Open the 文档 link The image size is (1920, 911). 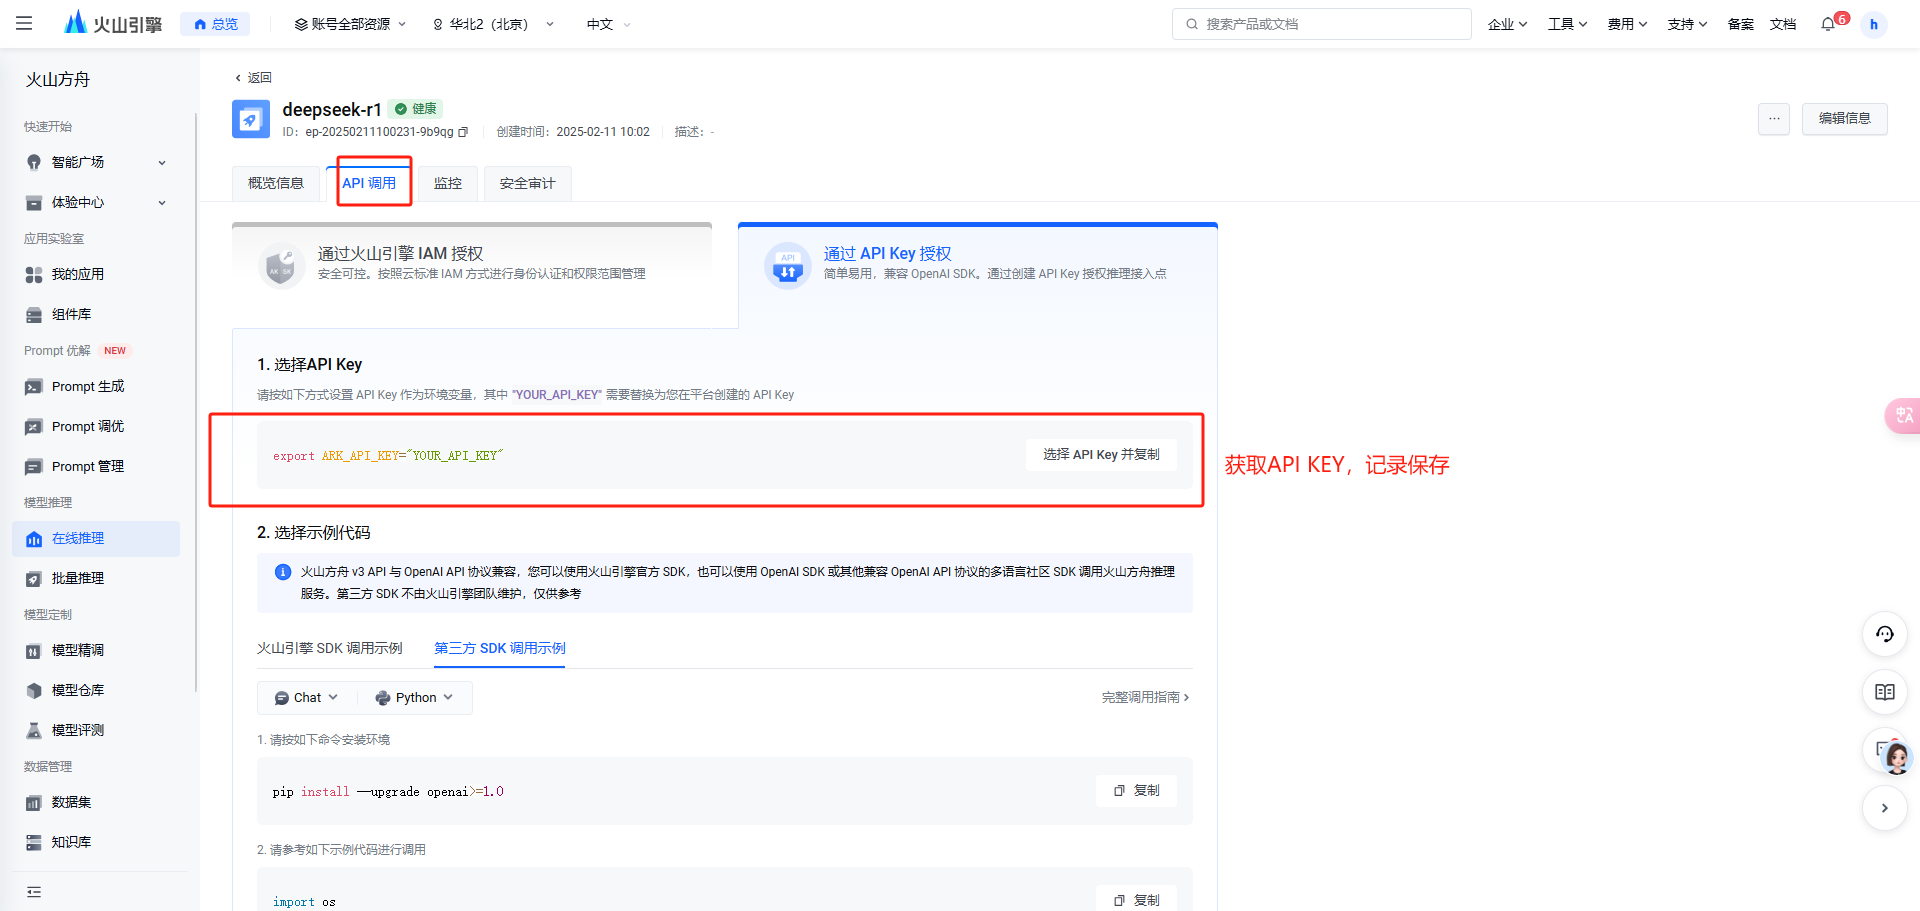pos(1783,24)
